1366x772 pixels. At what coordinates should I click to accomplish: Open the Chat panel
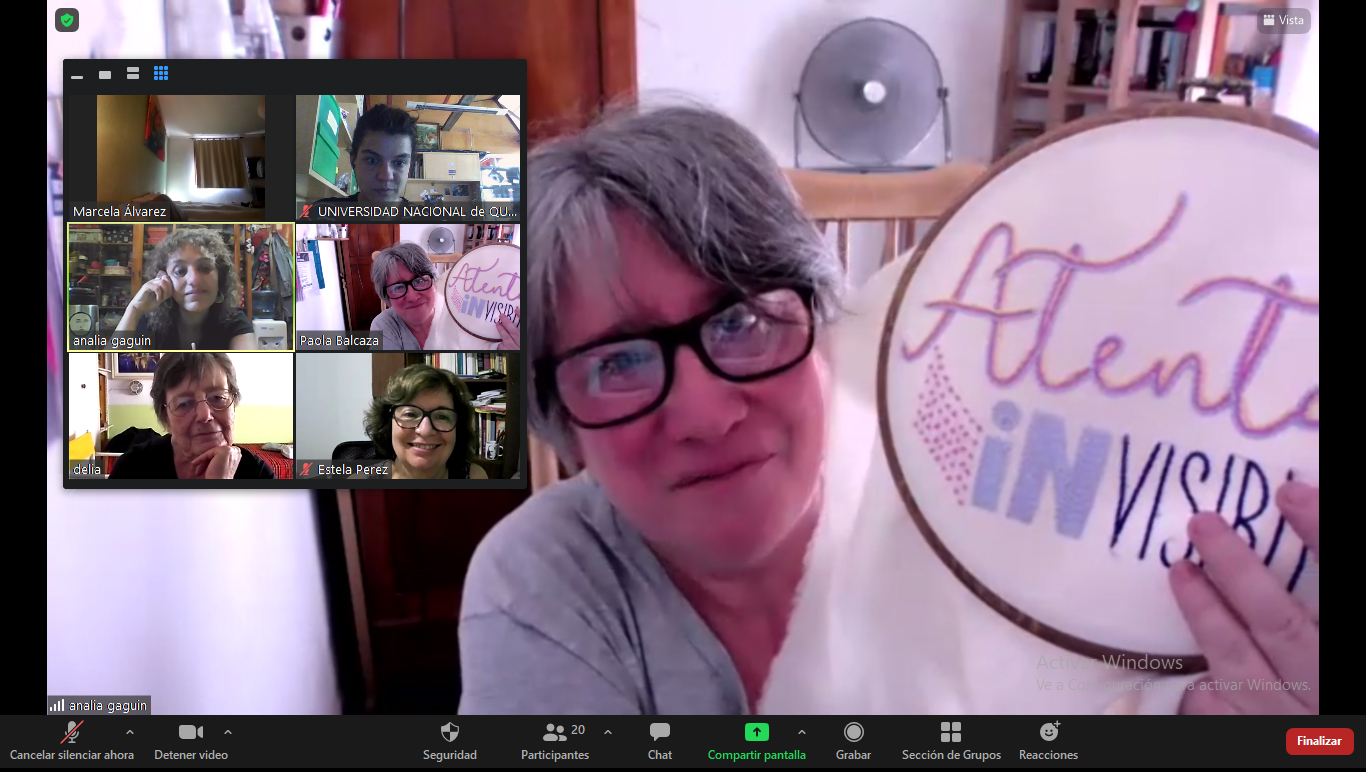[659, 740]
